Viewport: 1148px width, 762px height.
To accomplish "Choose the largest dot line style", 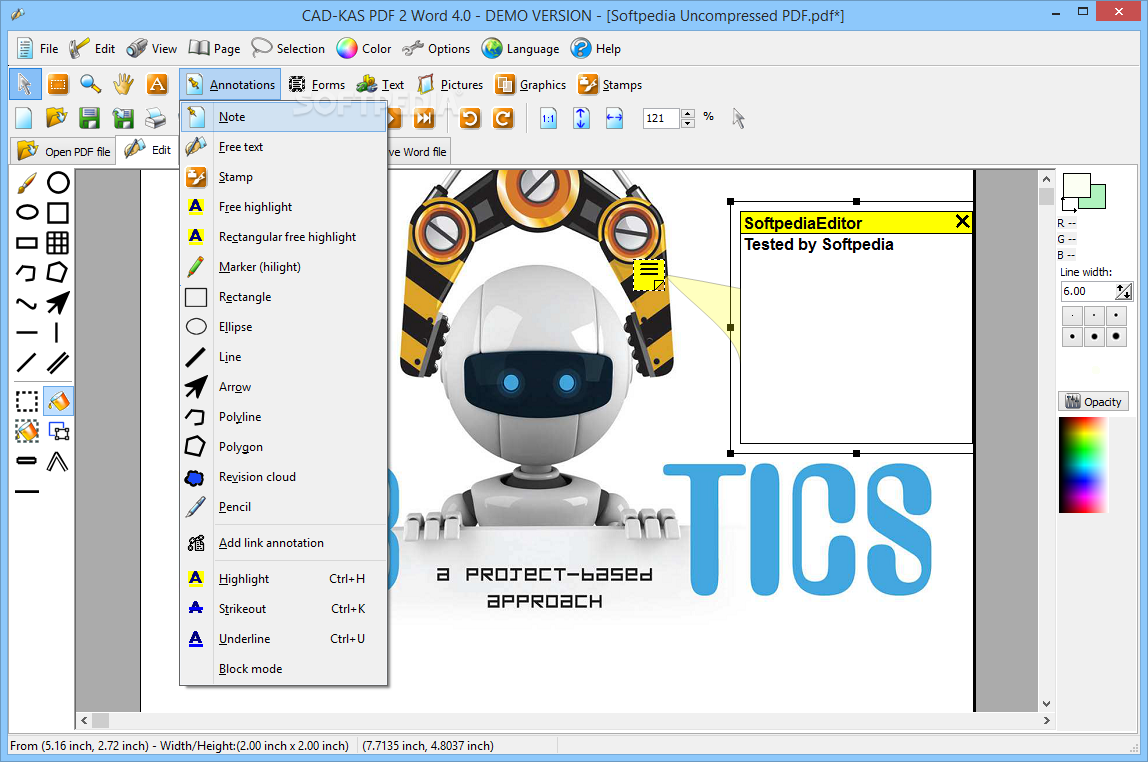I will 1116,337.
